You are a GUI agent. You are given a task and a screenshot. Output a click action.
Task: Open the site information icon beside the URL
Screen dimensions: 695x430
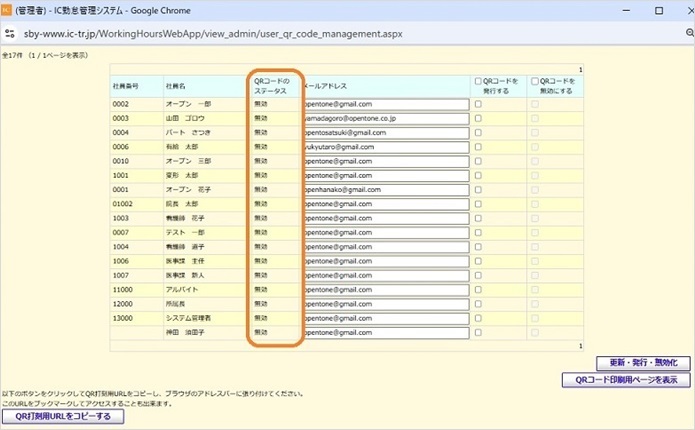[x=10, y=34]
